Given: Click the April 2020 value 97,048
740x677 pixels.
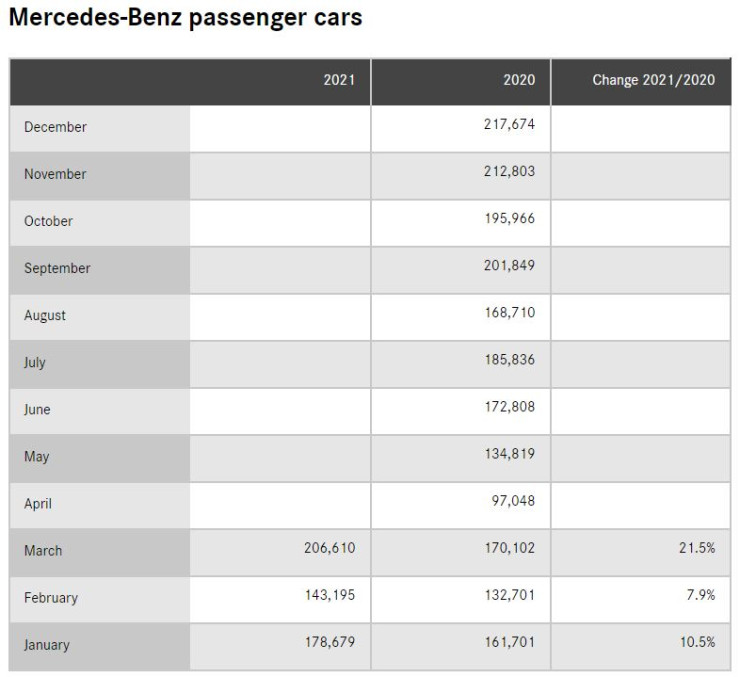Looking at the screenshot, I should pos(513,501).
